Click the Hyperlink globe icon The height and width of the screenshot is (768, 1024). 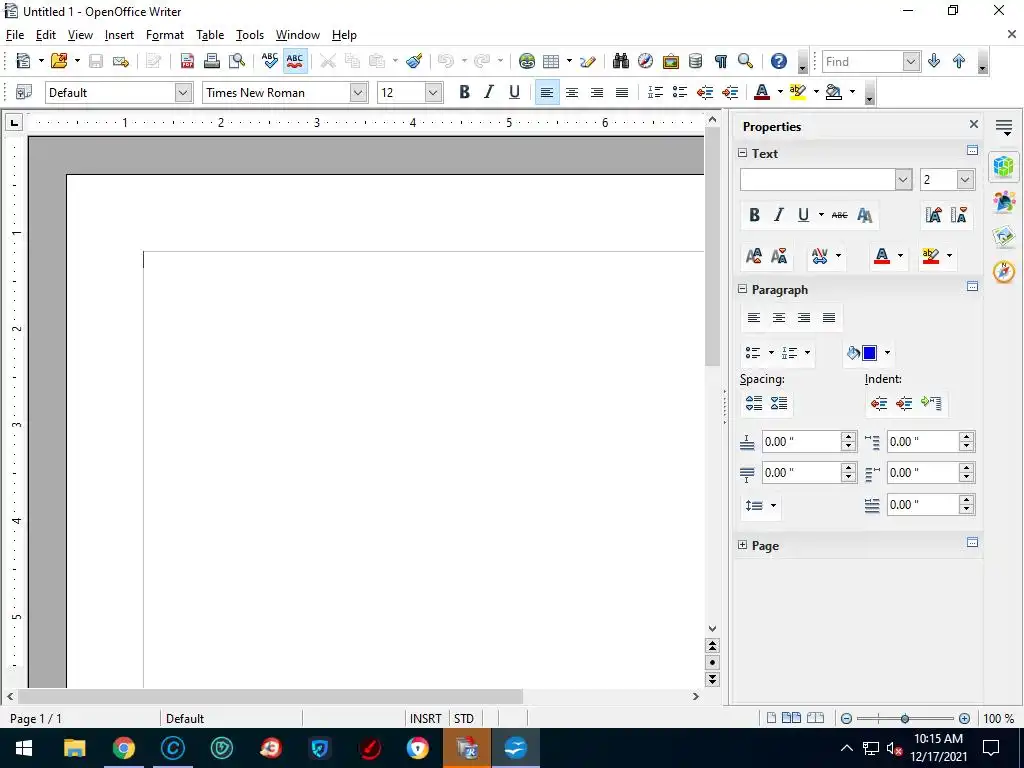pos(526,61)
